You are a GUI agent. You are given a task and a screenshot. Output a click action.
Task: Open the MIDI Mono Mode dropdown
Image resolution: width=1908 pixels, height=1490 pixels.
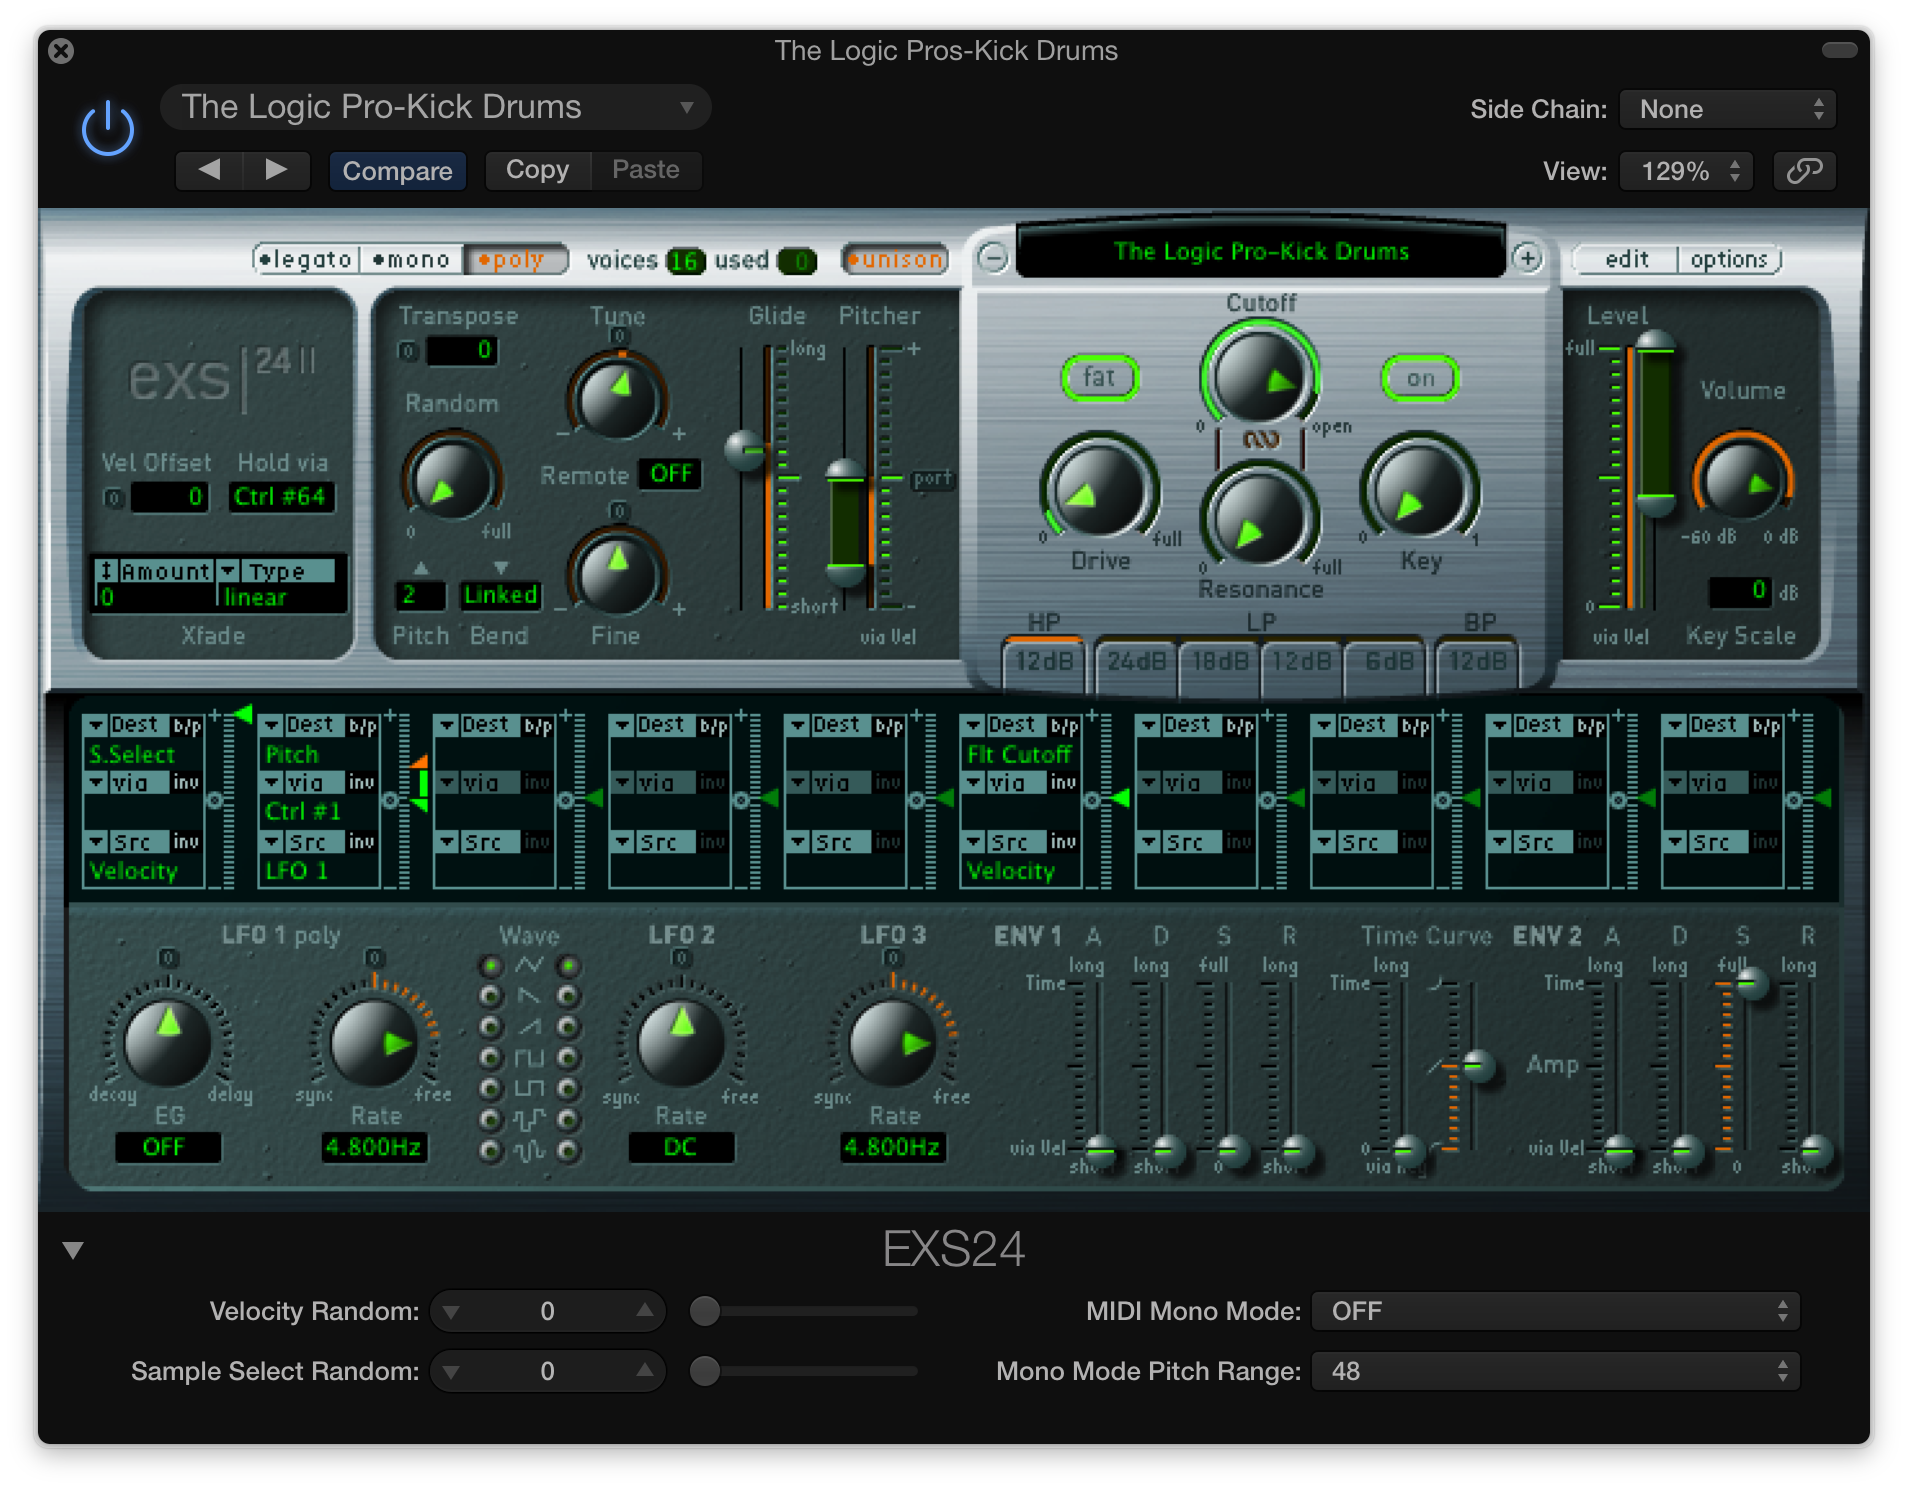point(1553,1311)
